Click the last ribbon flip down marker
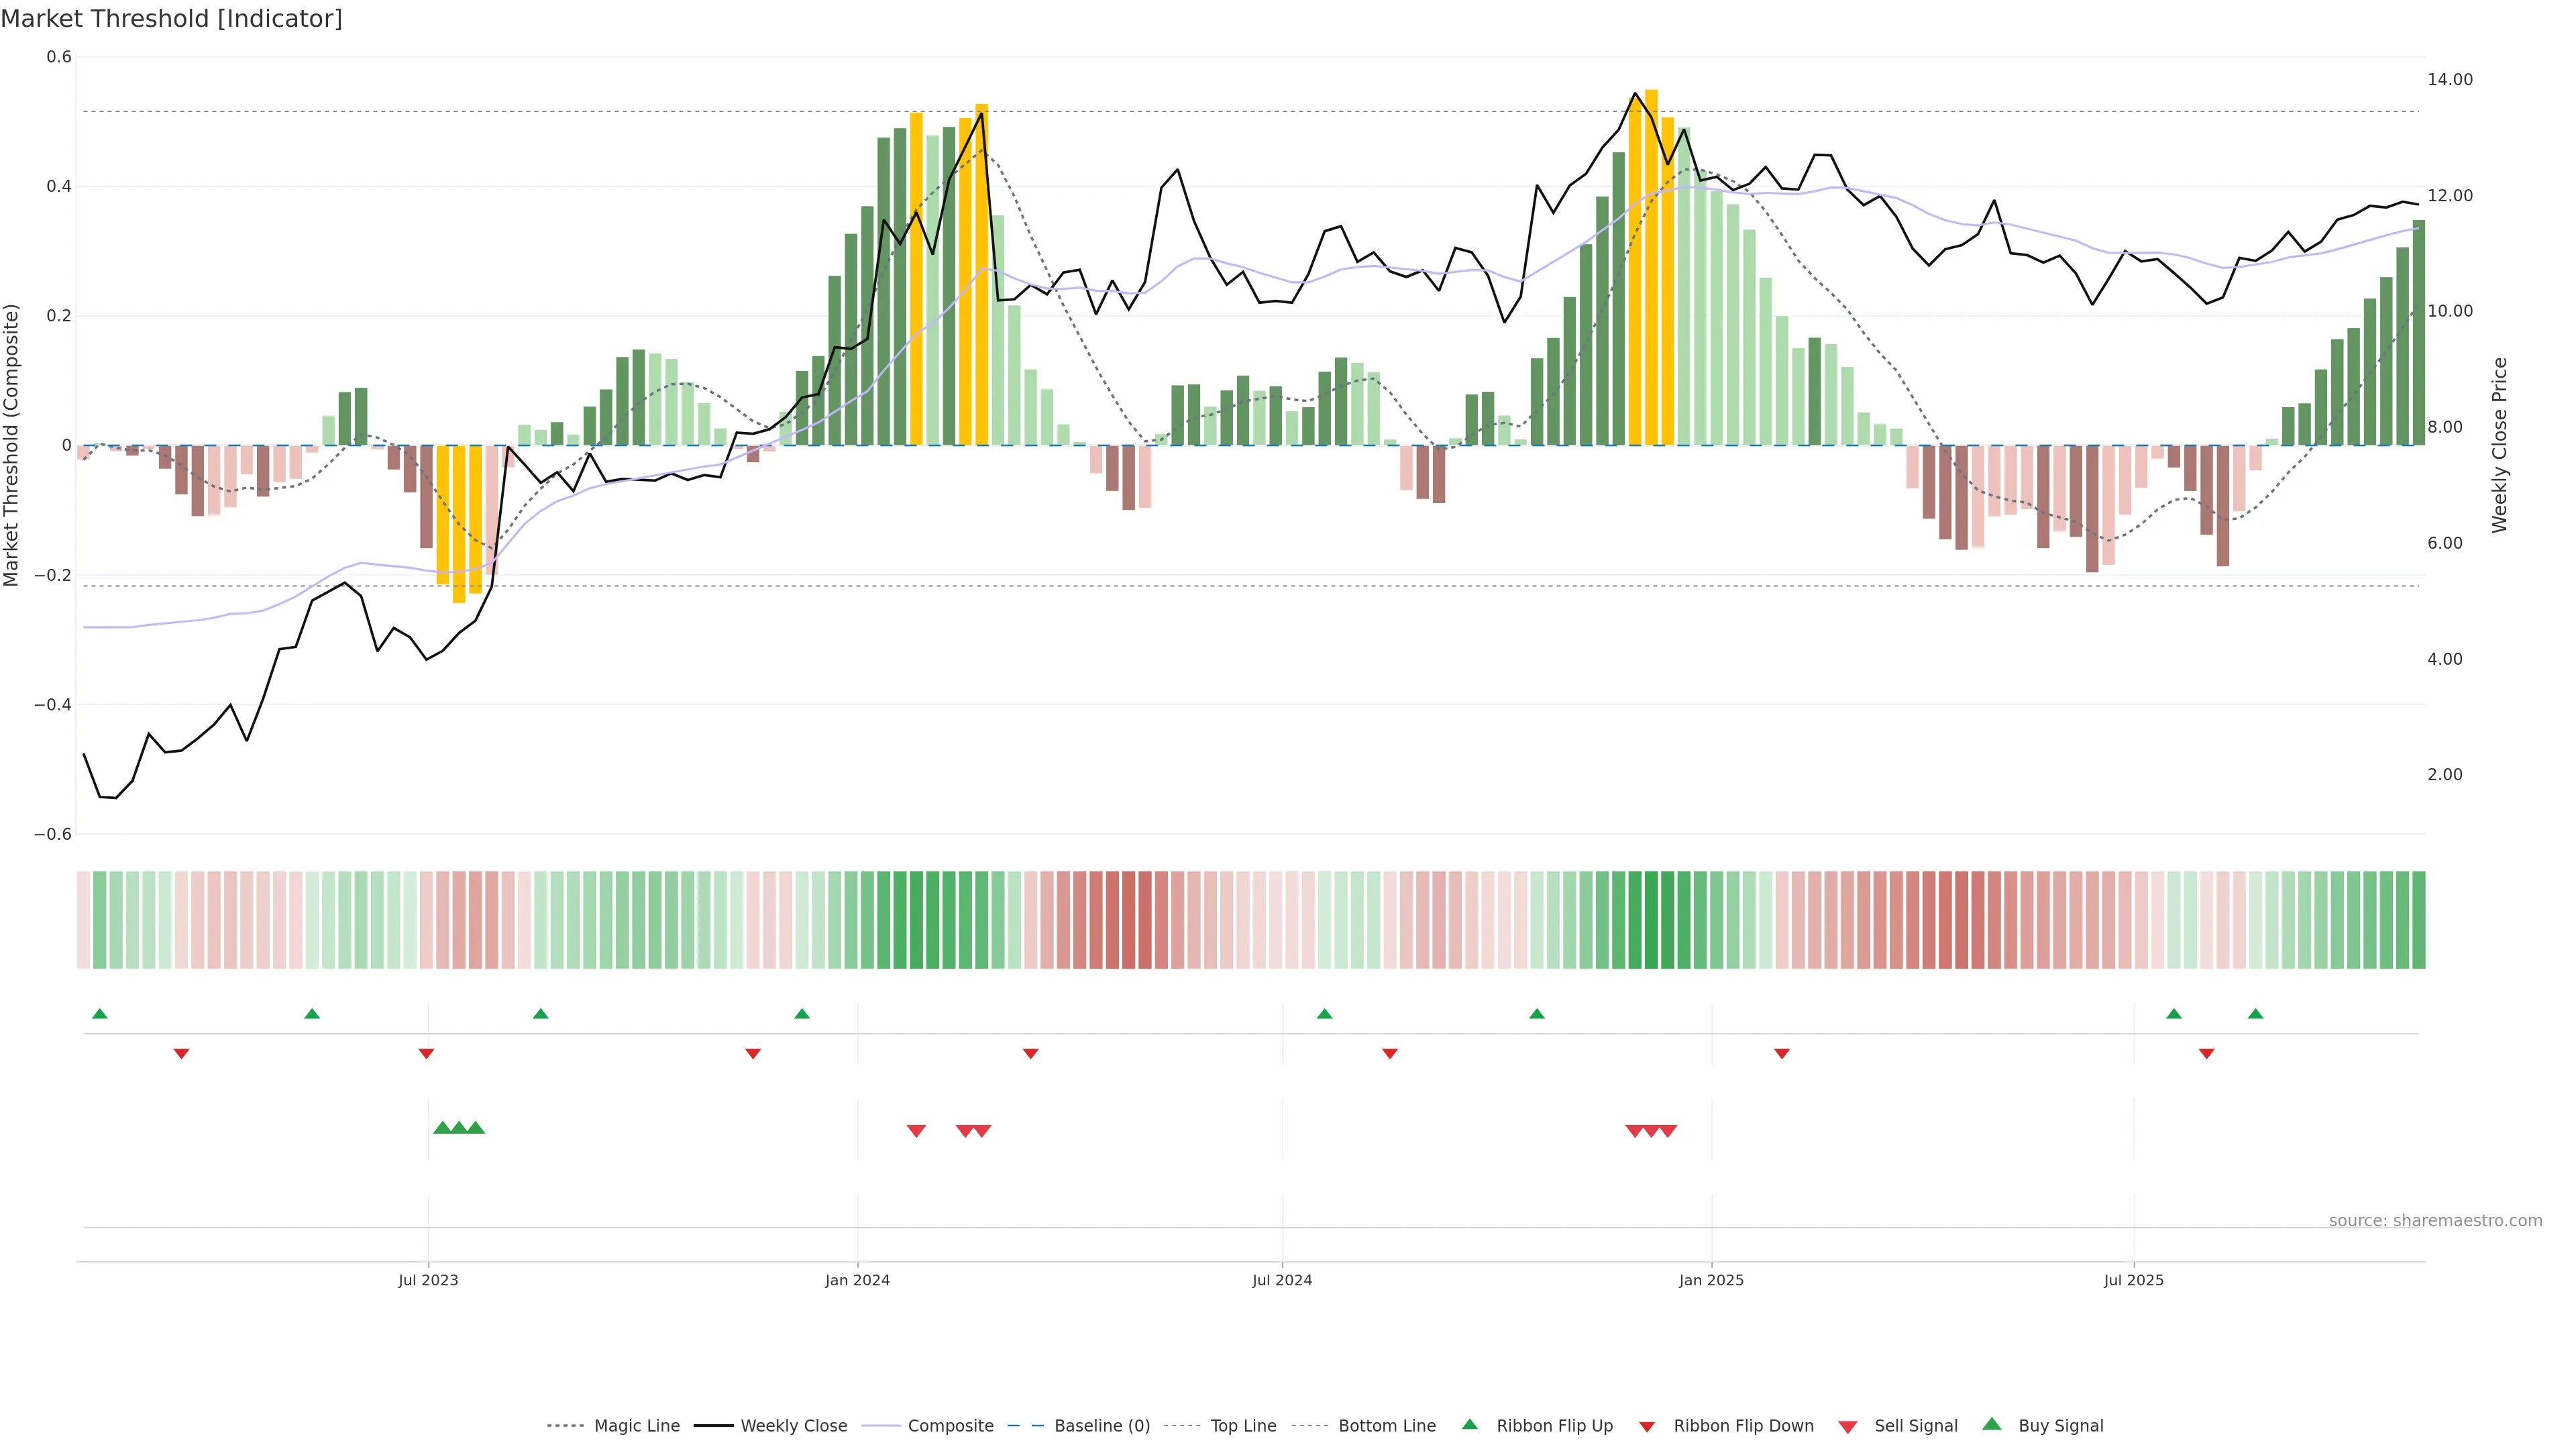2576x1449 pixels. [x=2206, y=1054]
